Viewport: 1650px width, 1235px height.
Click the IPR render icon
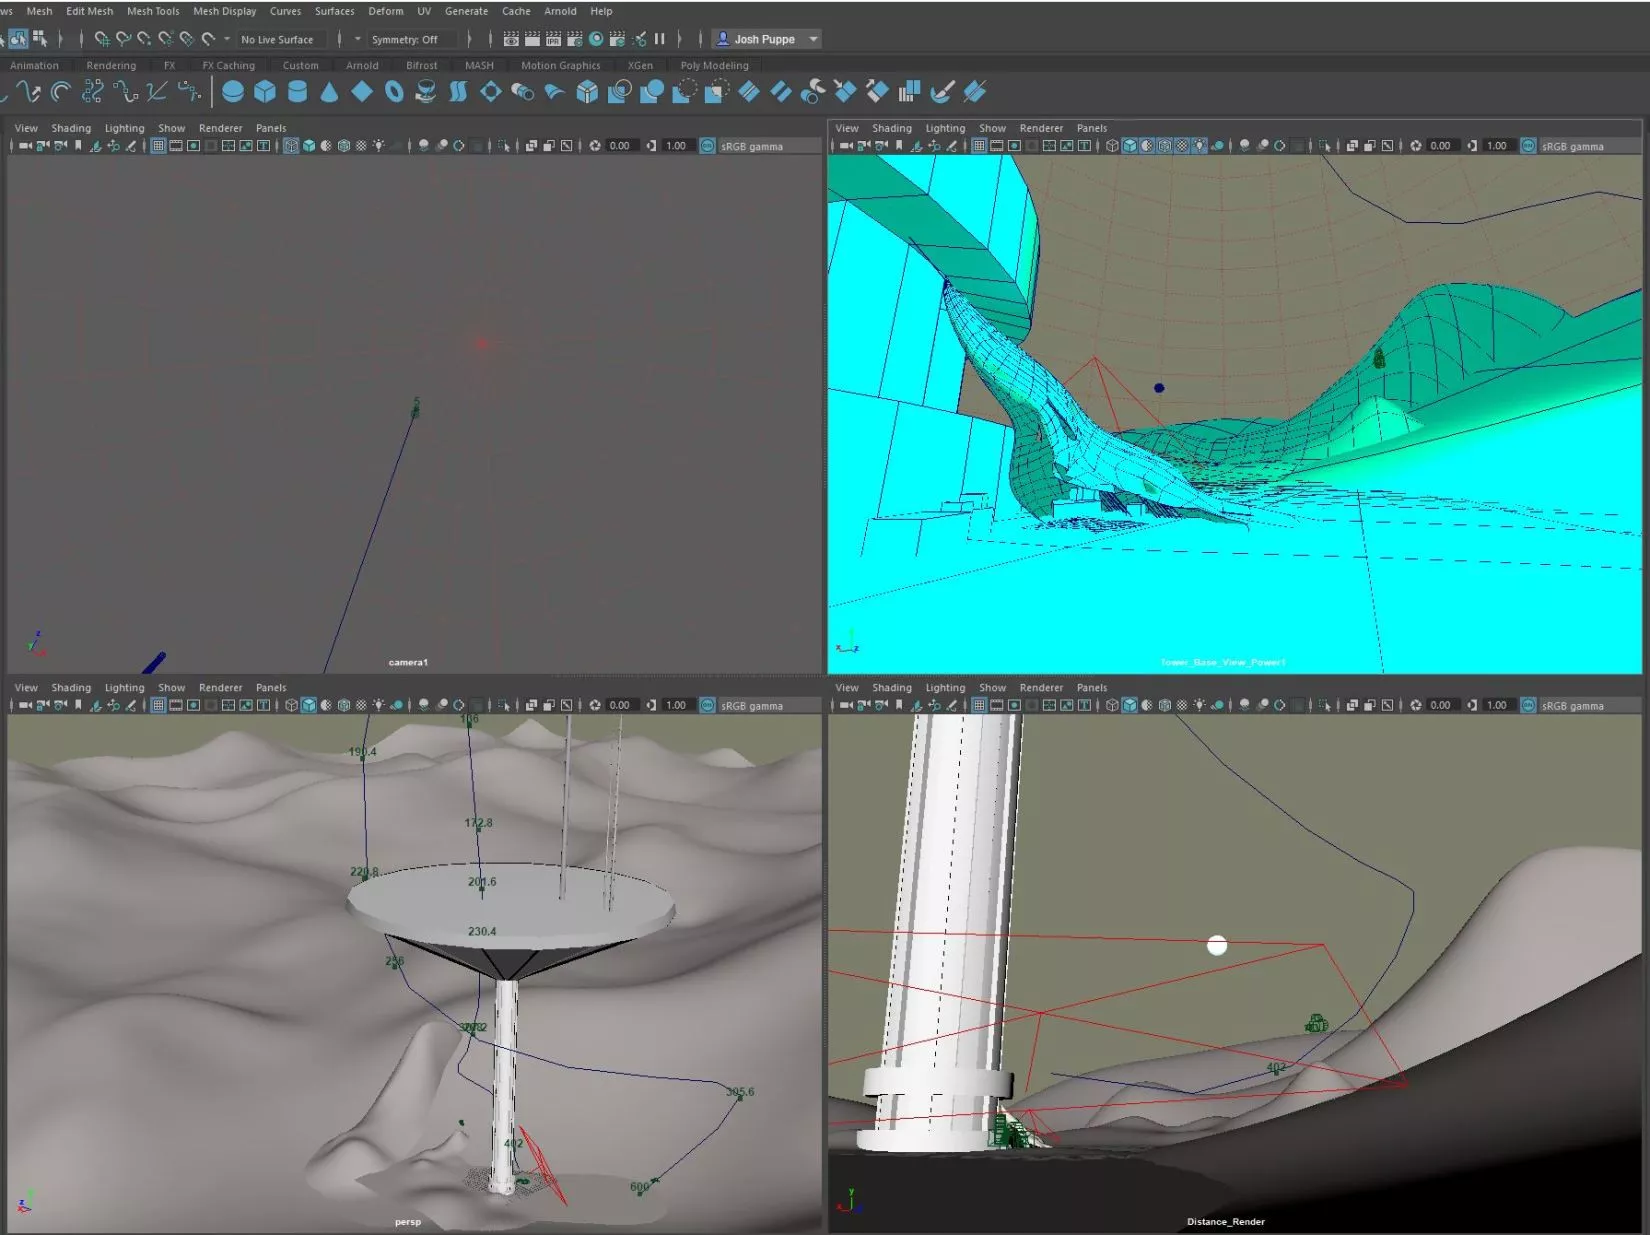[553, 39]
